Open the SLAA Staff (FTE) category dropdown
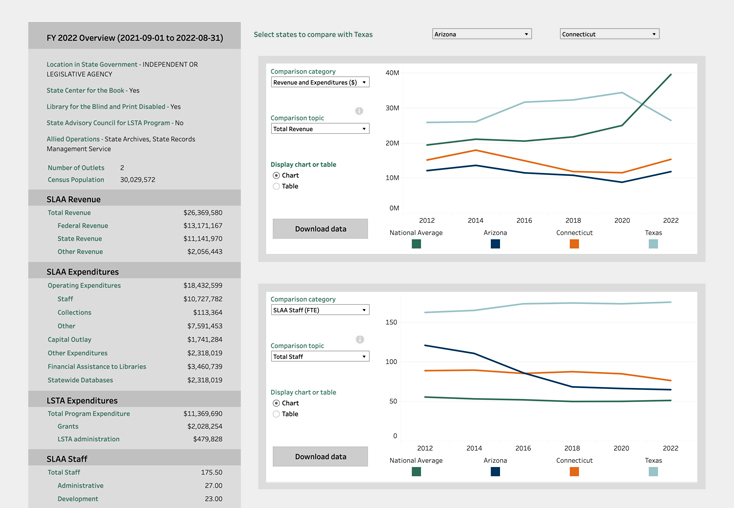734x508 pixels. click(x=320, y=310)
